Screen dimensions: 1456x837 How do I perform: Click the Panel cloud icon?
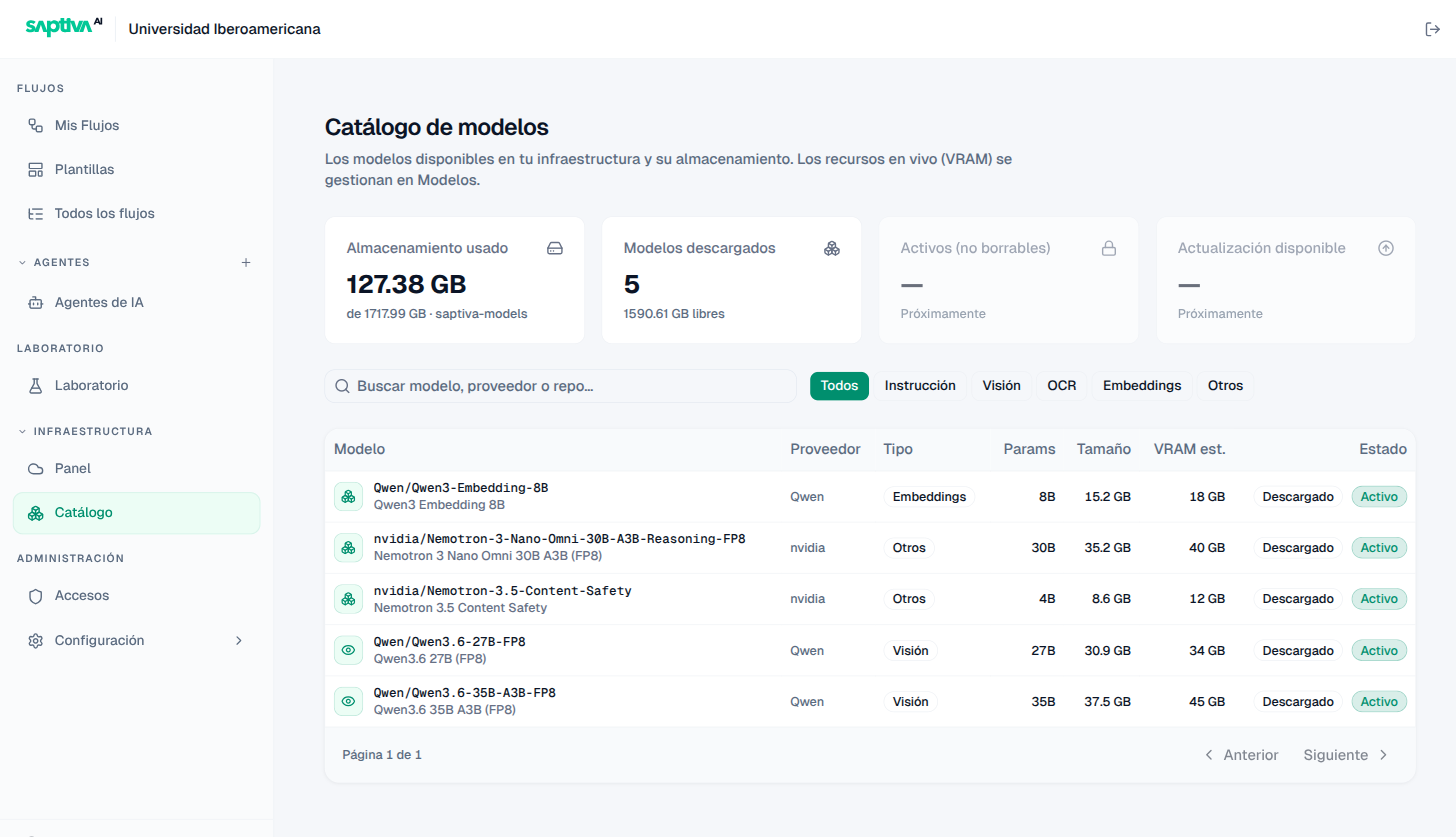click(x=35, y=469)
